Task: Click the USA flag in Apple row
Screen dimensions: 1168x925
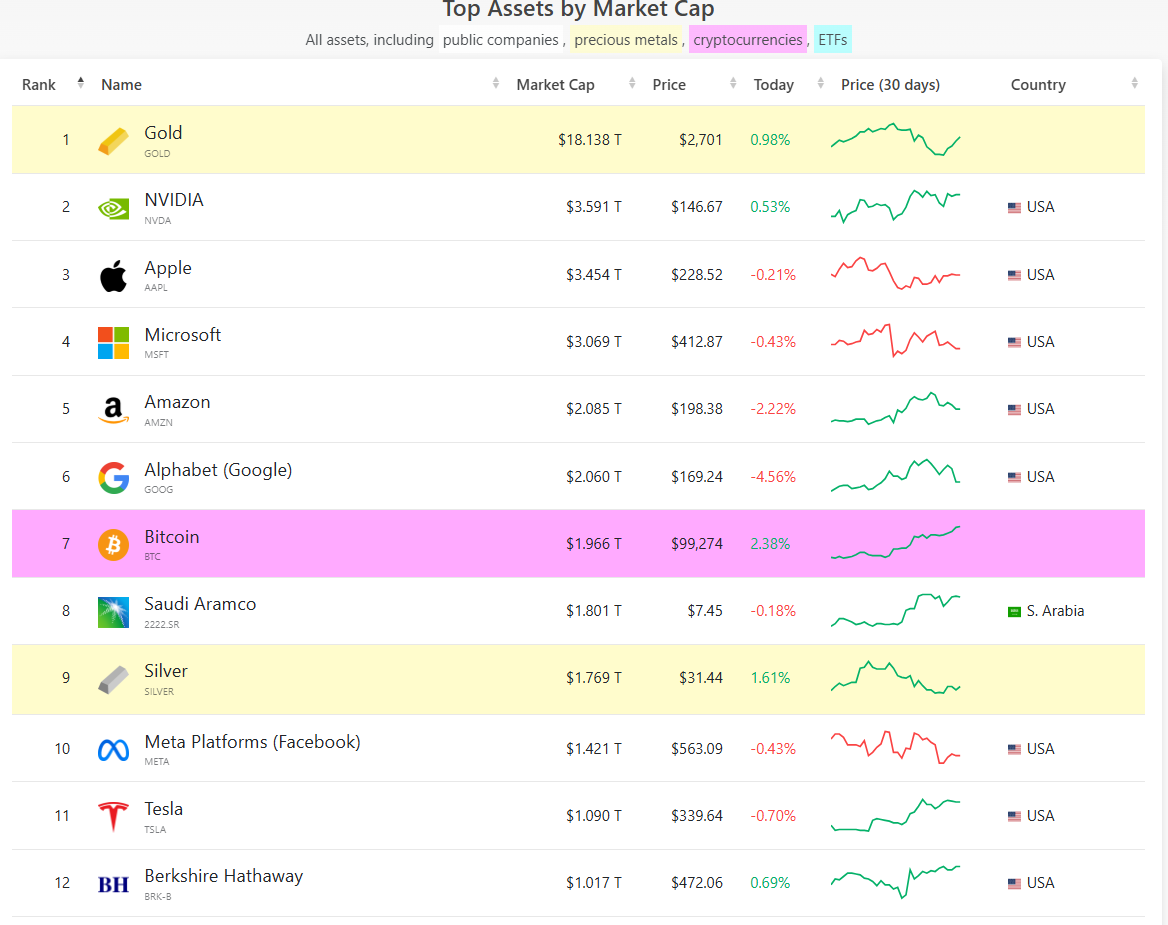Action: [1014, 276]
